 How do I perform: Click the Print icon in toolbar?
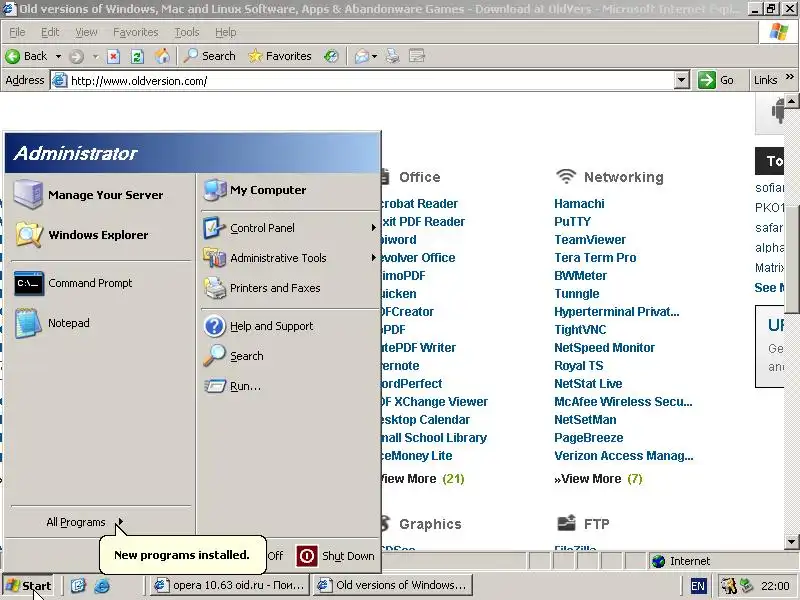[392, 56]
